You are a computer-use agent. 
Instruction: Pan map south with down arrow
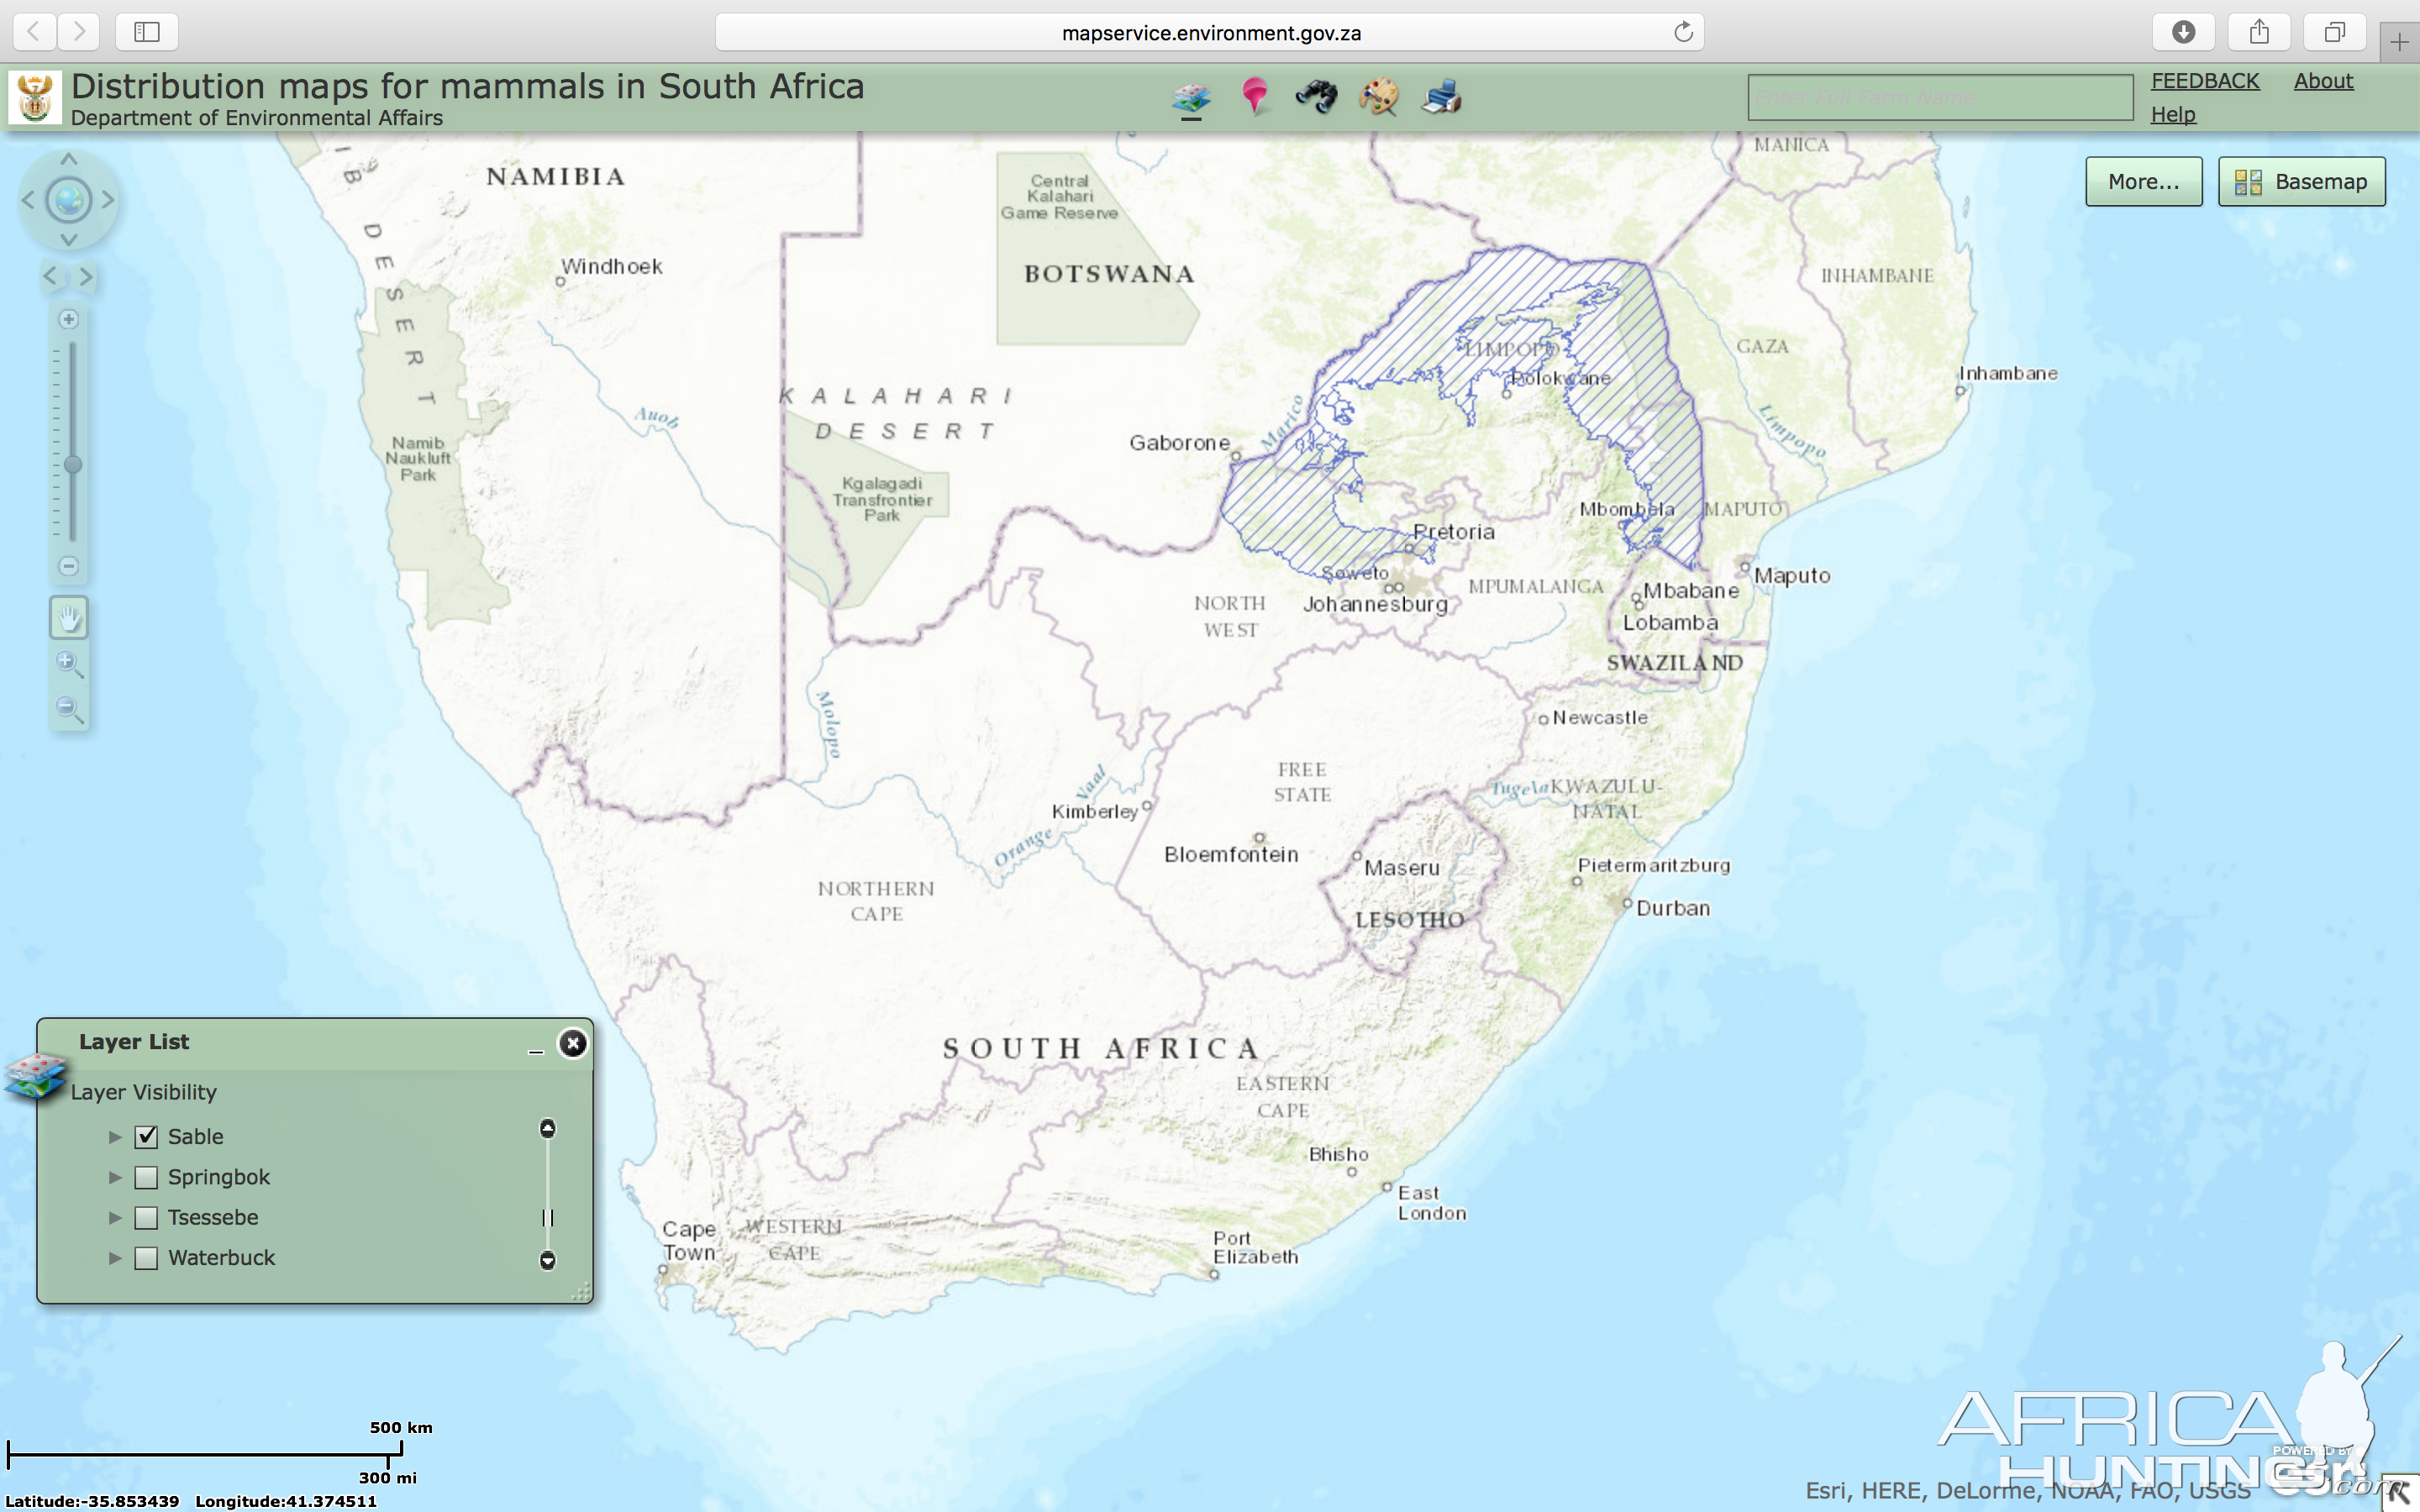[68, 240]
